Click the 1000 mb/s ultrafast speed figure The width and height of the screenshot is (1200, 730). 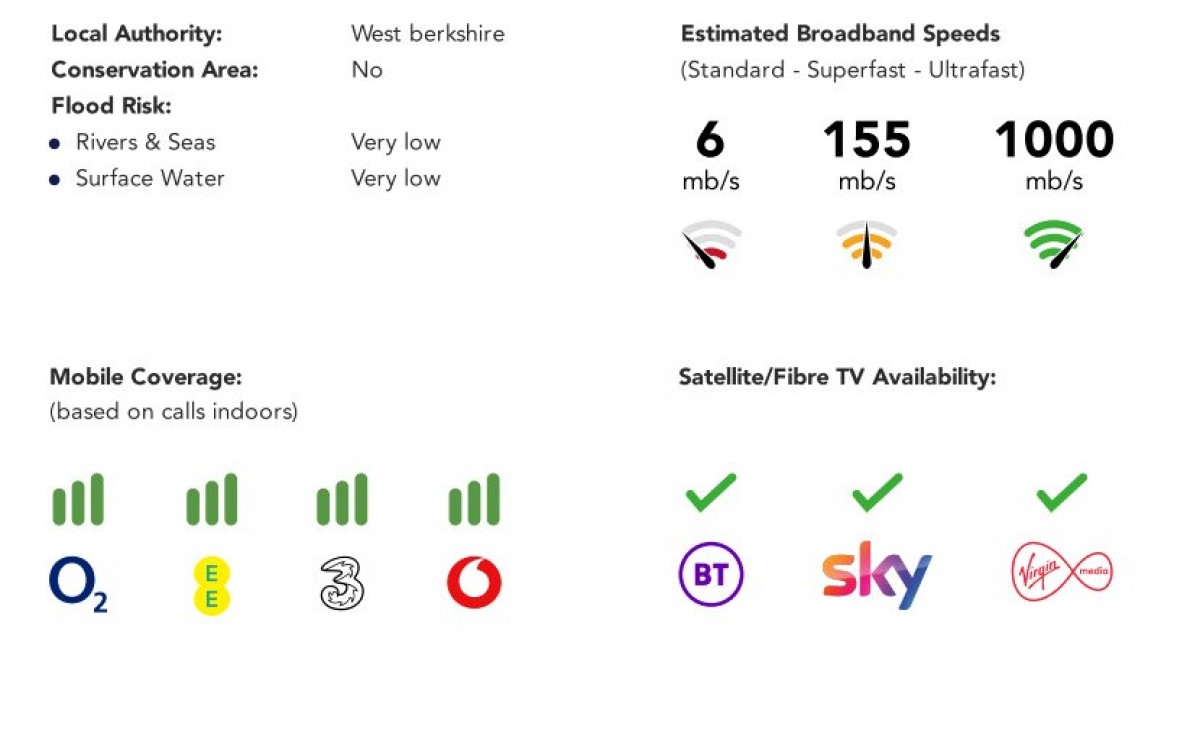pyautogui.click(x=1053, y=141)
